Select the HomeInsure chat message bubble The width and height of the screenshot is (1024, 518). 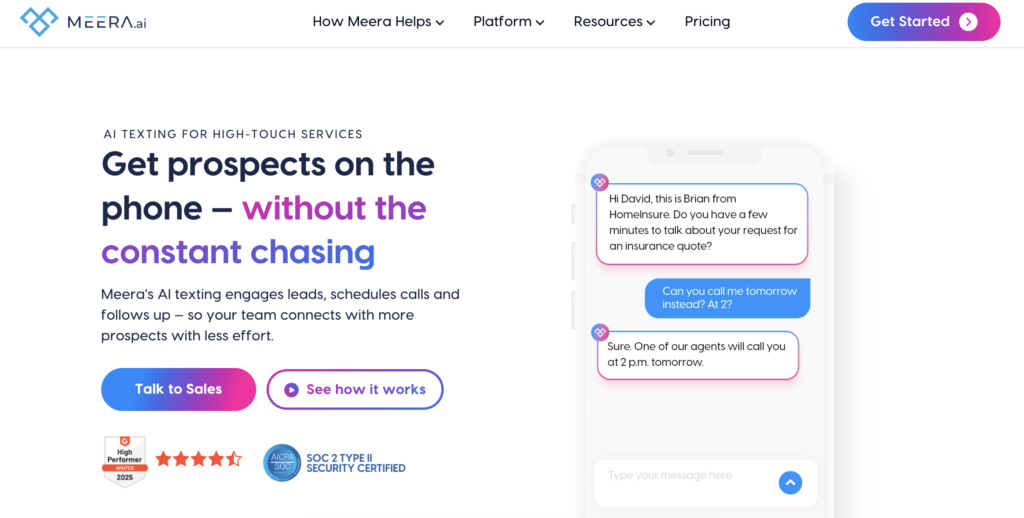(x=702, y=224)
